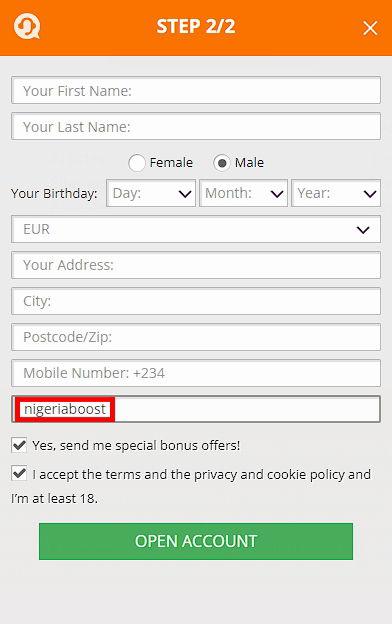392x624 pixels.
Task: Click the Your First Name field
Action: click(196, 90)
